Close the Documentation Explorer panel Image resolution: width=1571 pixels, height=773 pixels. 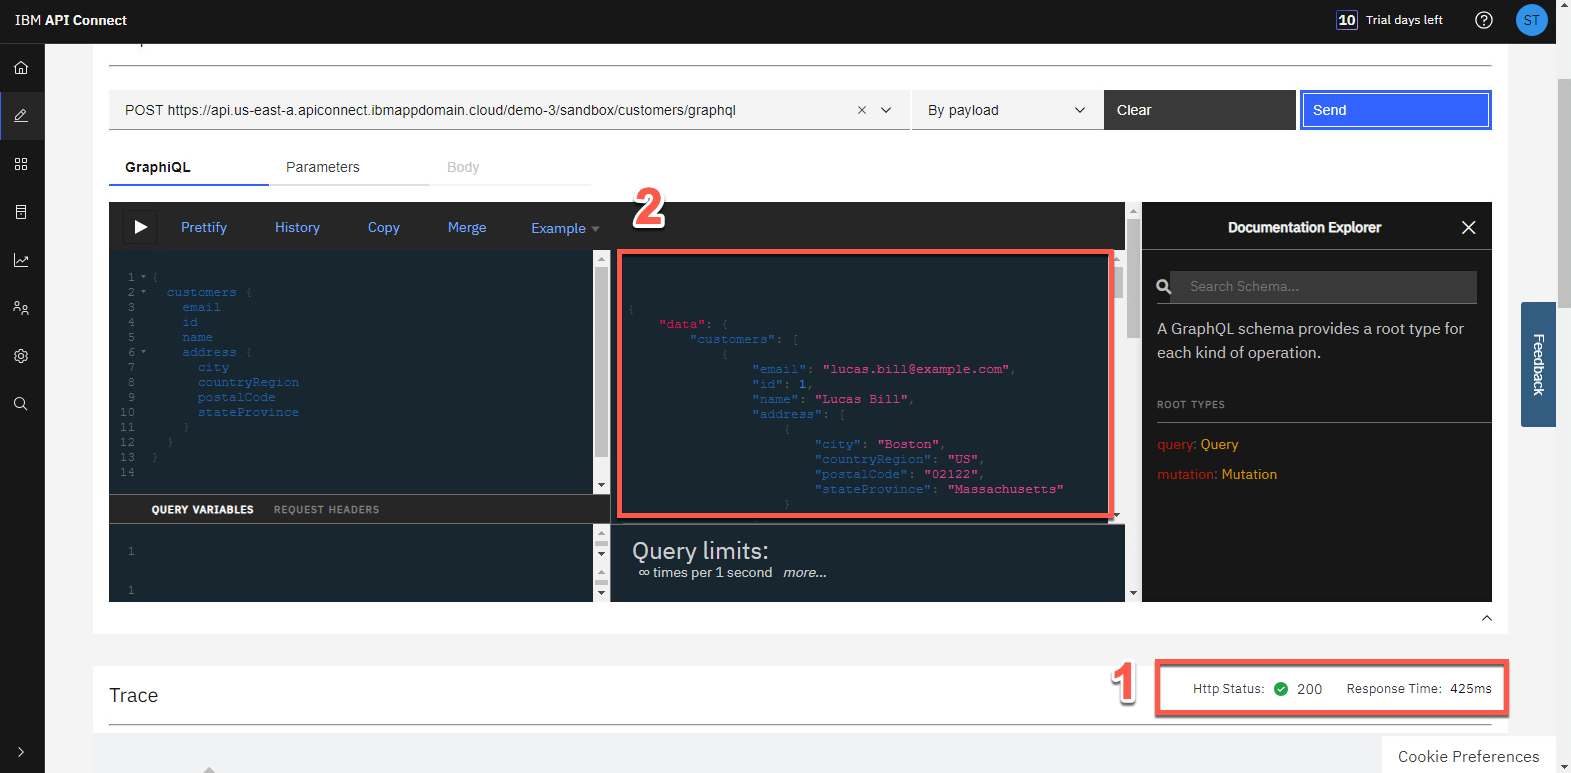tap(1468, 228)
